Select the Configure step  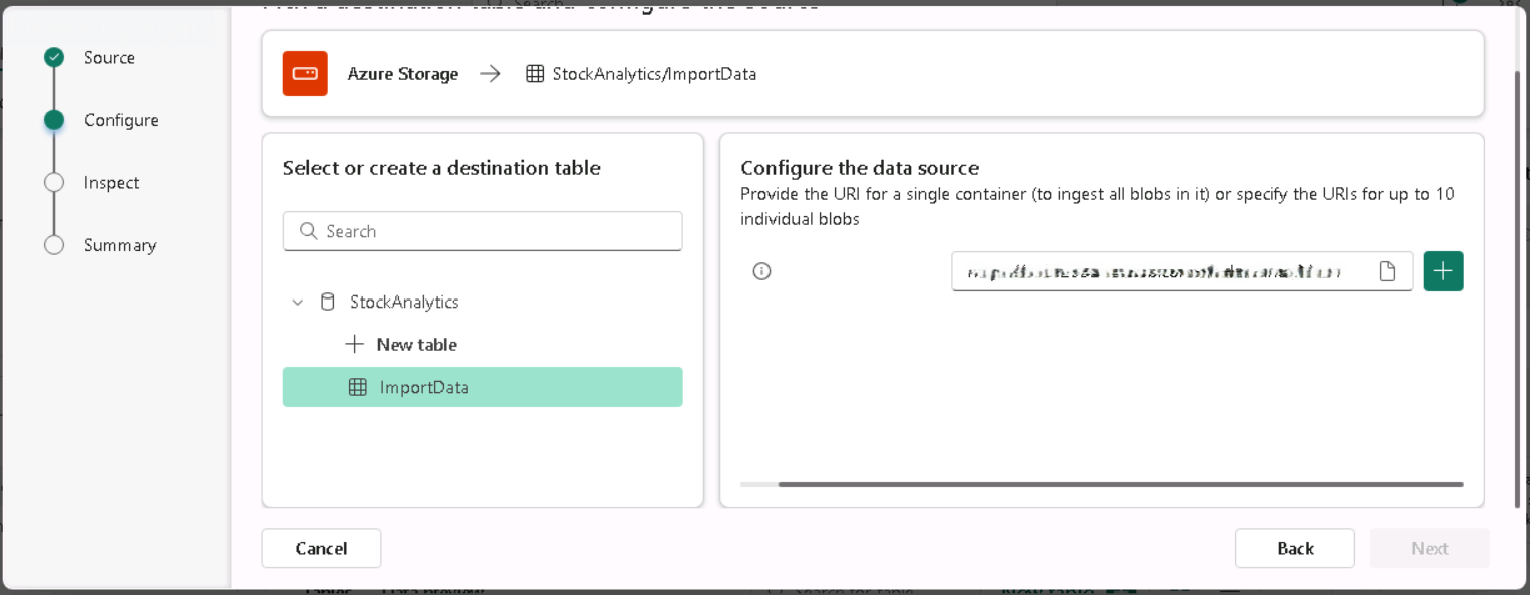pyautogui.click(x=121, y=120)
